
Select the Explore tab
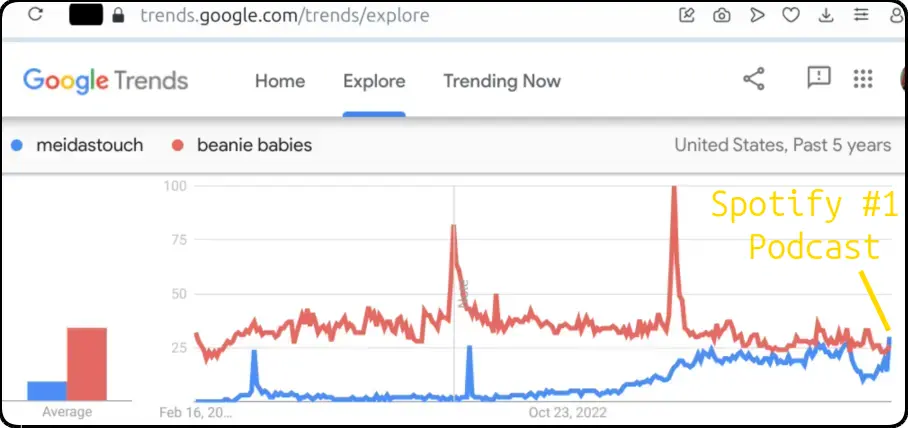[374, 81]
